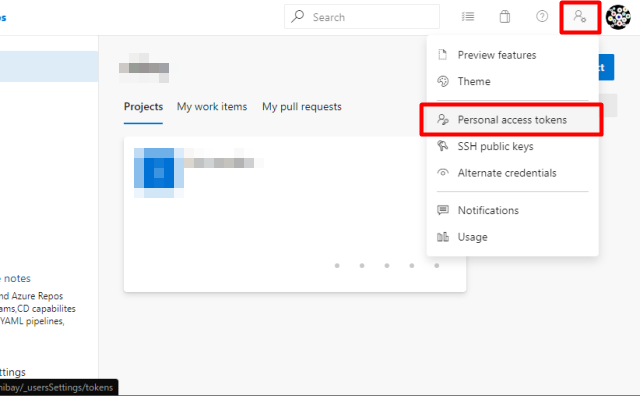Click the Usage bar chart icon
The width and height of the screenshot is (640, 396).
click(443, 237)
